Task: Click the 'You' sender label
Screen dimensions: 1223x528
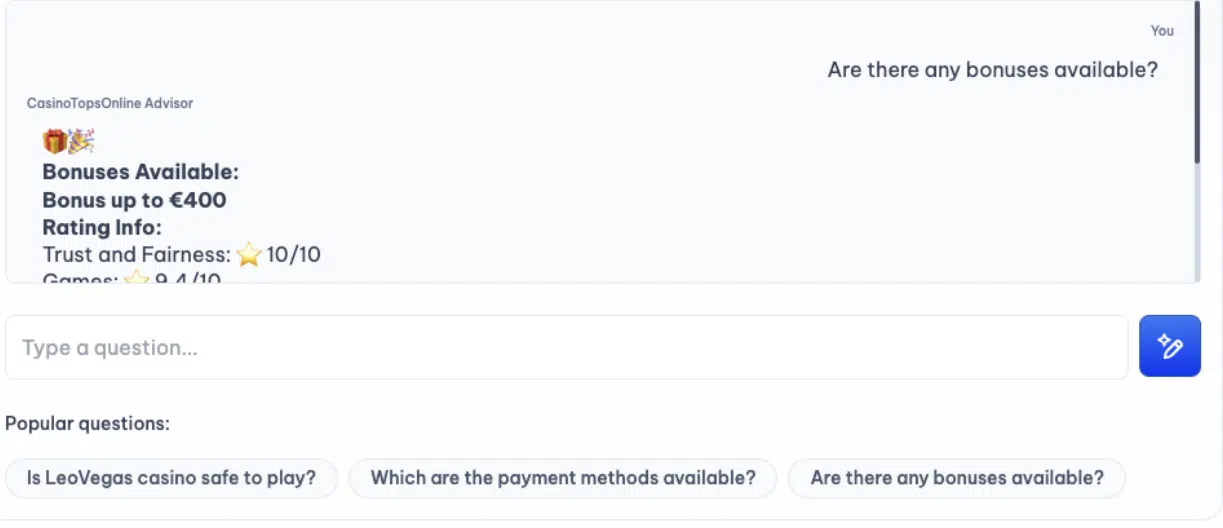Action: point(1162,31)
